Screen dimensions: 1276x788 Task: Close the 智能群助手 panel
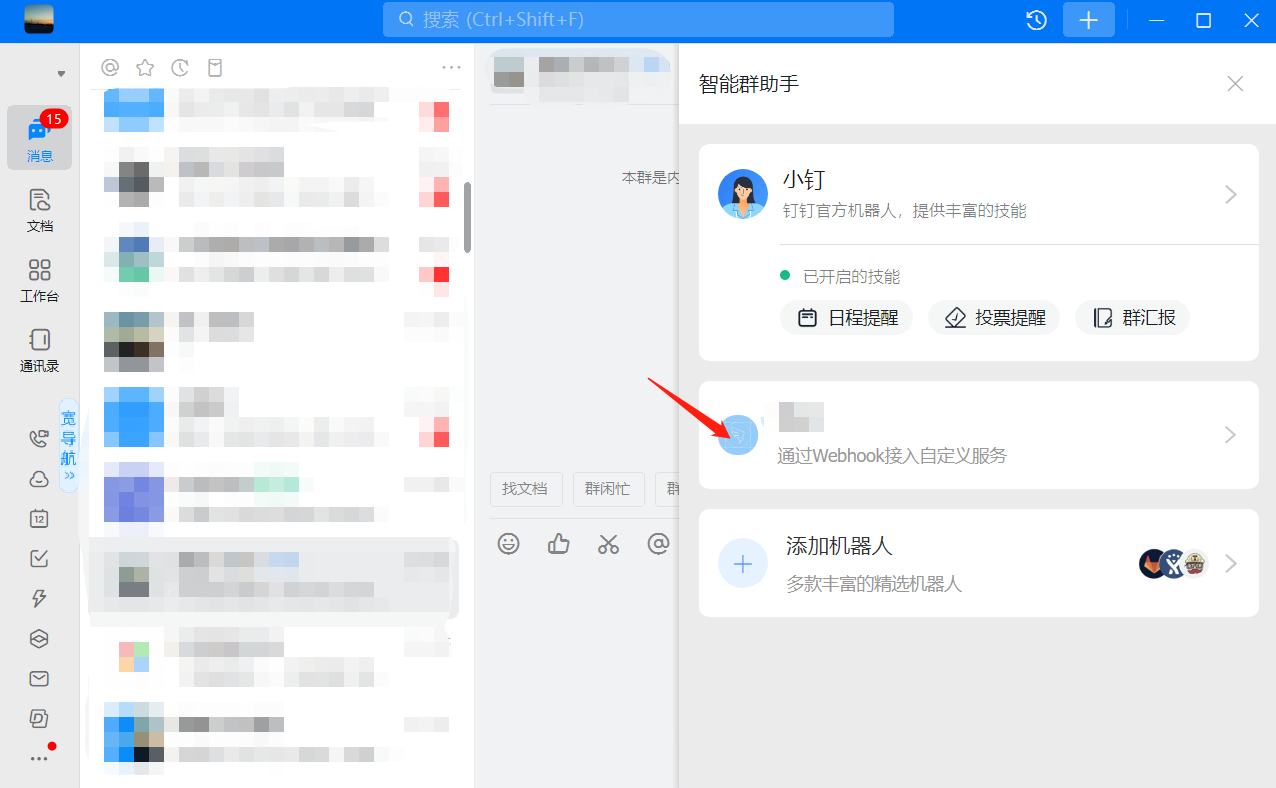tap(1235, 84)
